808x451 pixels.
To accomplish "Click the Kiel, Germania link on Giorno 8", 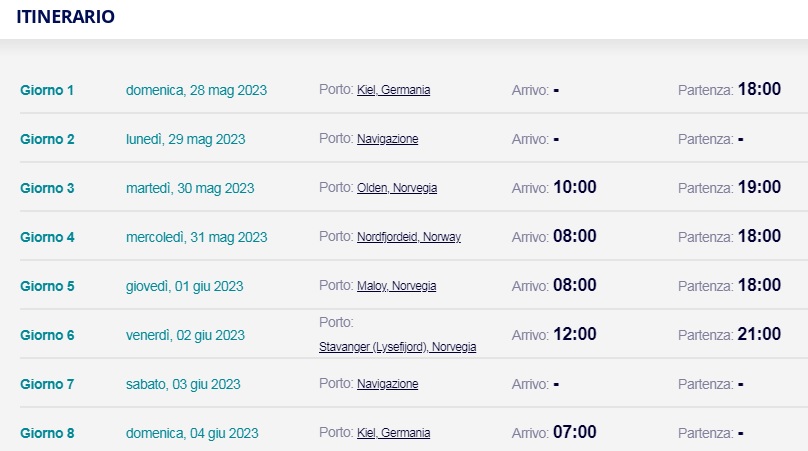I will coord(393,432).
